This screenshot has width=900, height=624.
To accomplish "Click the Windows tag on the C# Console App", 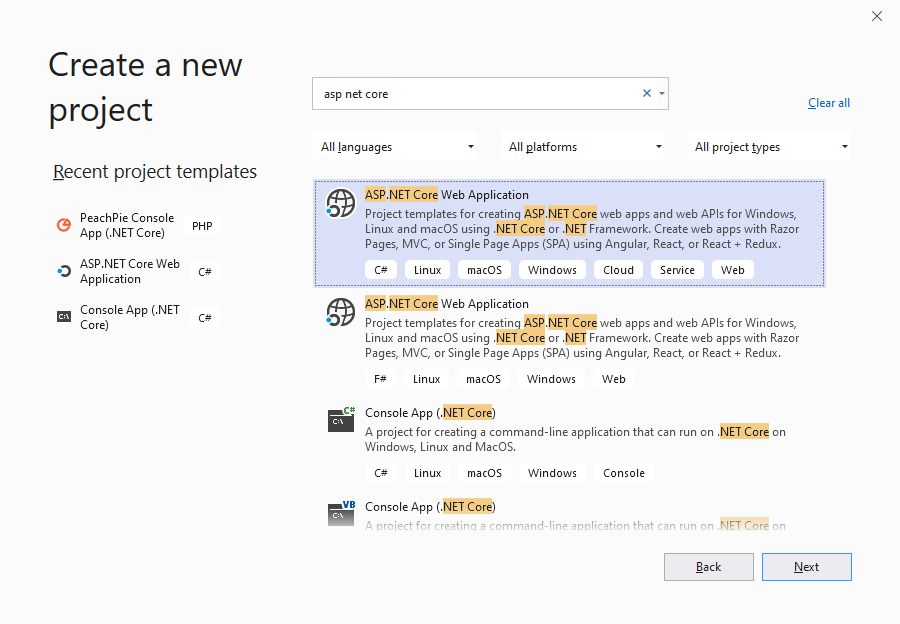I will (x=552, y=473).
